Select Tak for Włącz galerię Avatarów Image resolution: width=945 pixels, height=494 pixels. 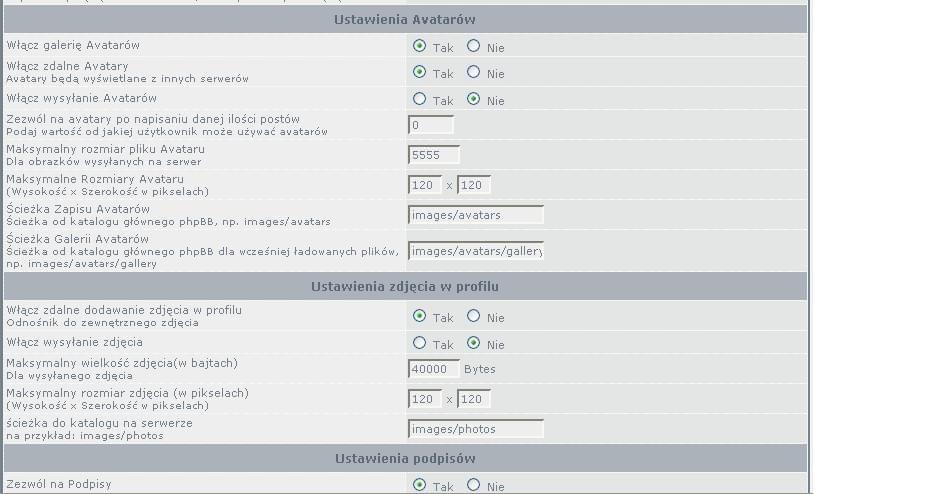(419, 46)
